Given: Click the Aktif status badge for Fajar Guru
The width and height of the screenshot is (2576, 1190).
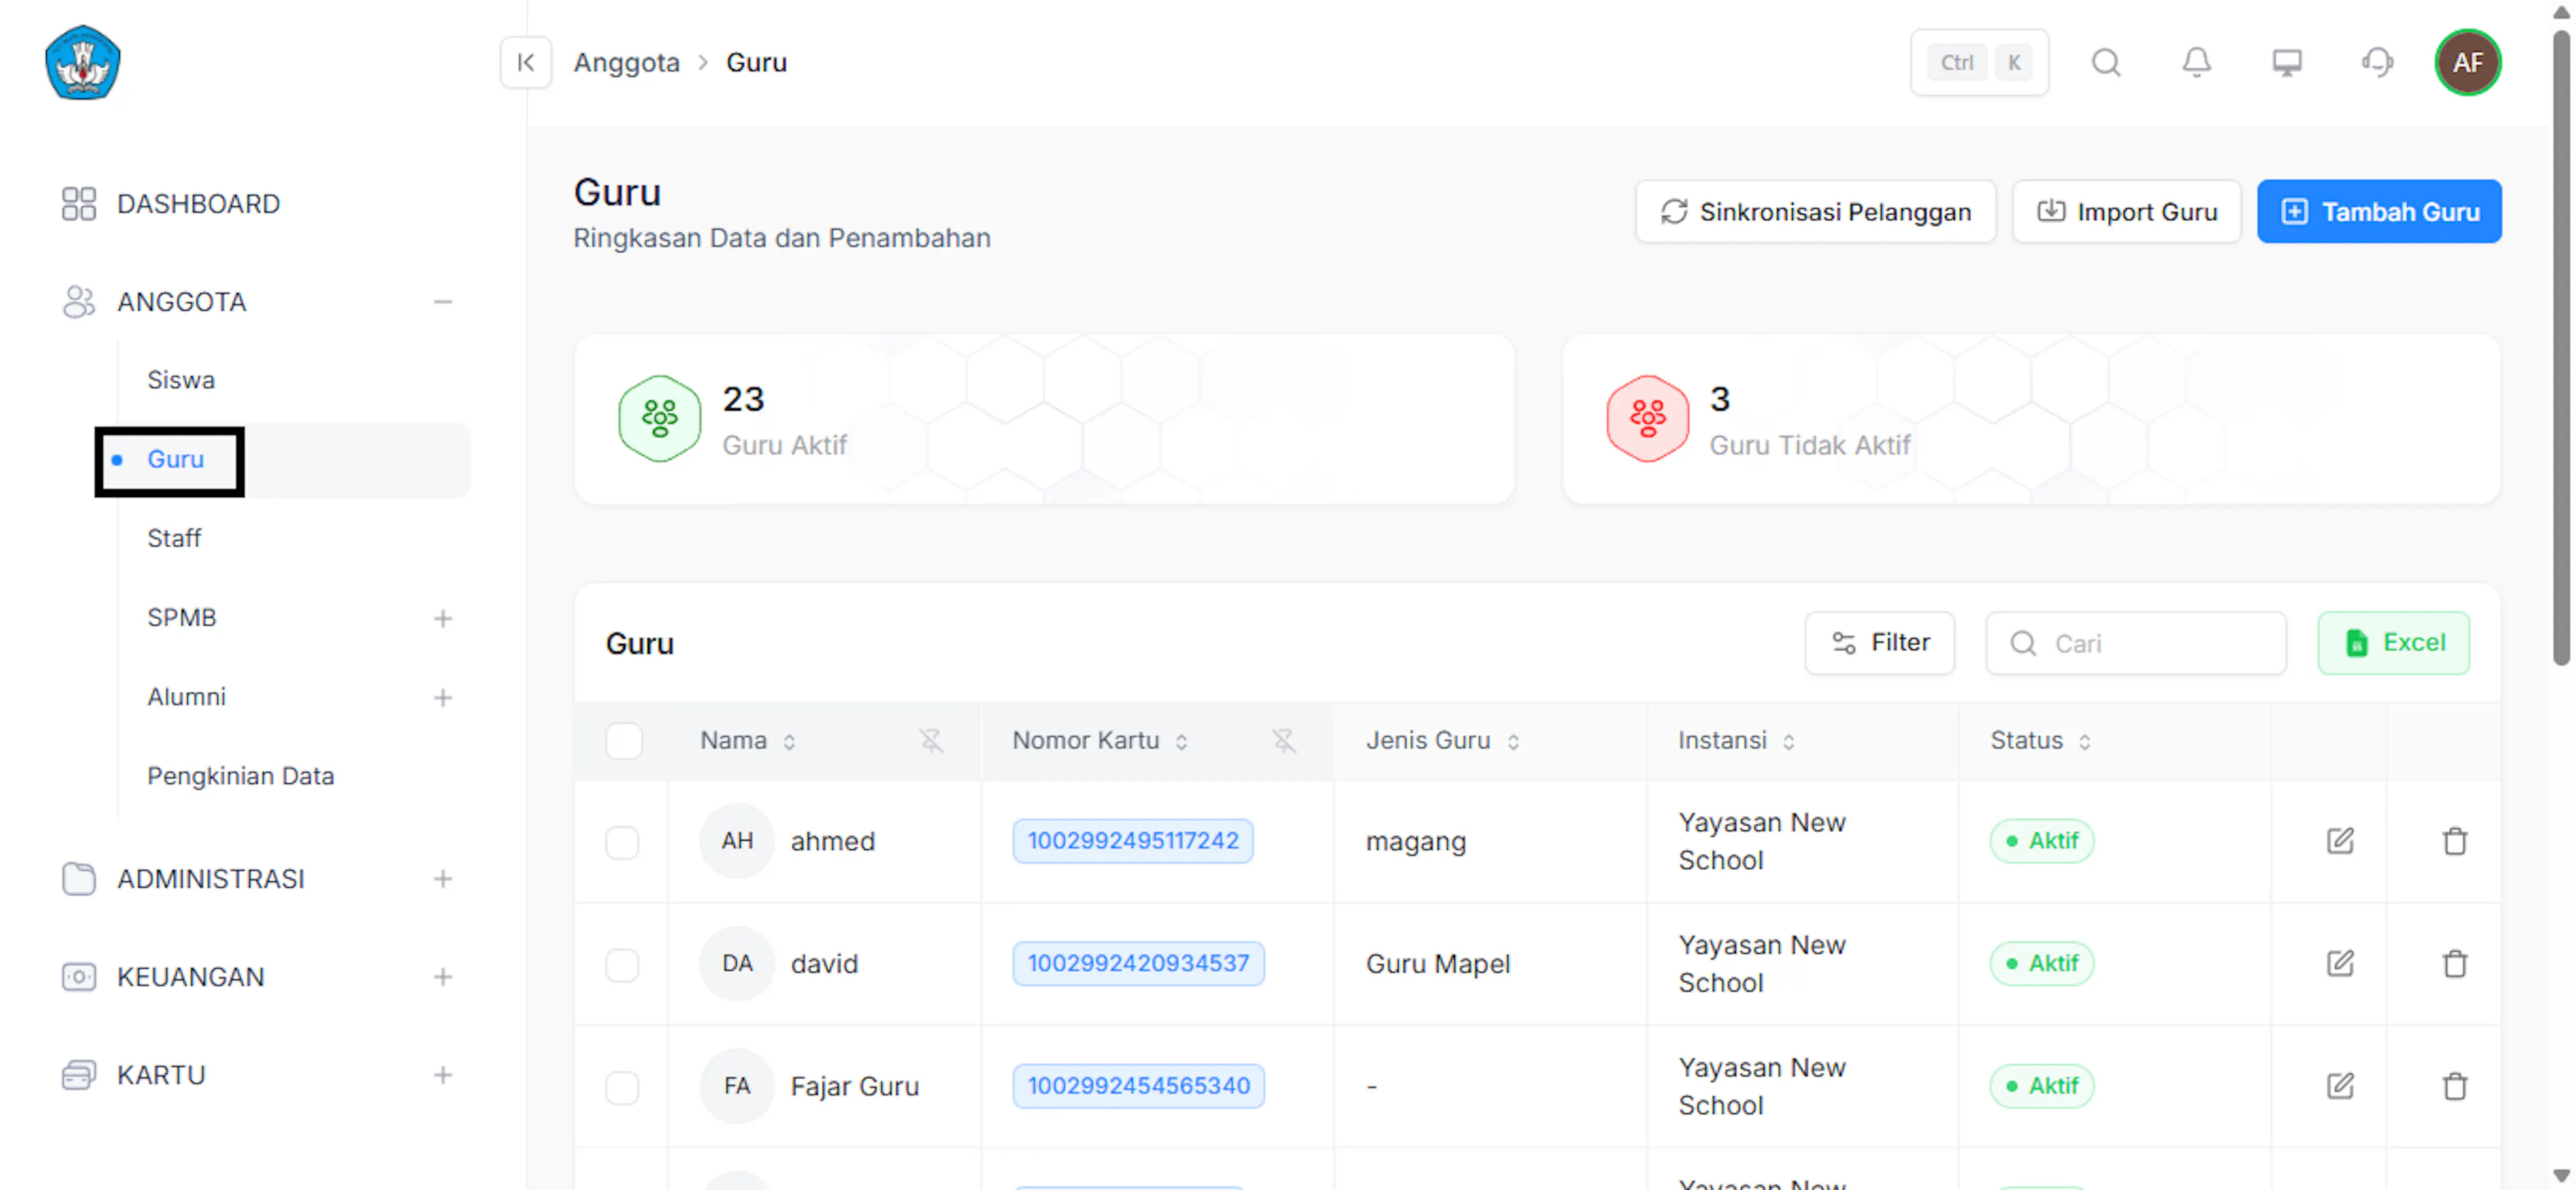Looking at the screenshot, I should [2041, 1086].
